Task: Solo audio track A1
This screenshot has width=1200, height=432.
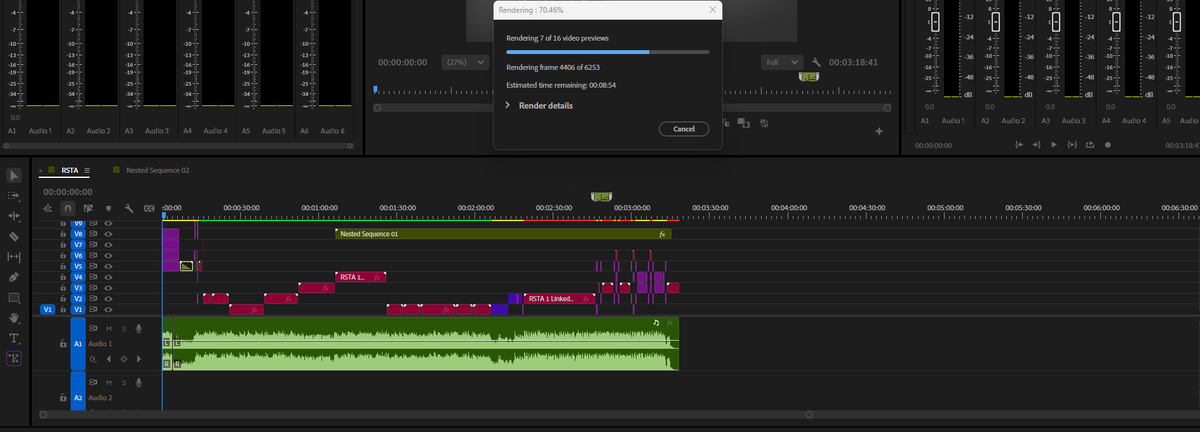Action: pos(123,328)
